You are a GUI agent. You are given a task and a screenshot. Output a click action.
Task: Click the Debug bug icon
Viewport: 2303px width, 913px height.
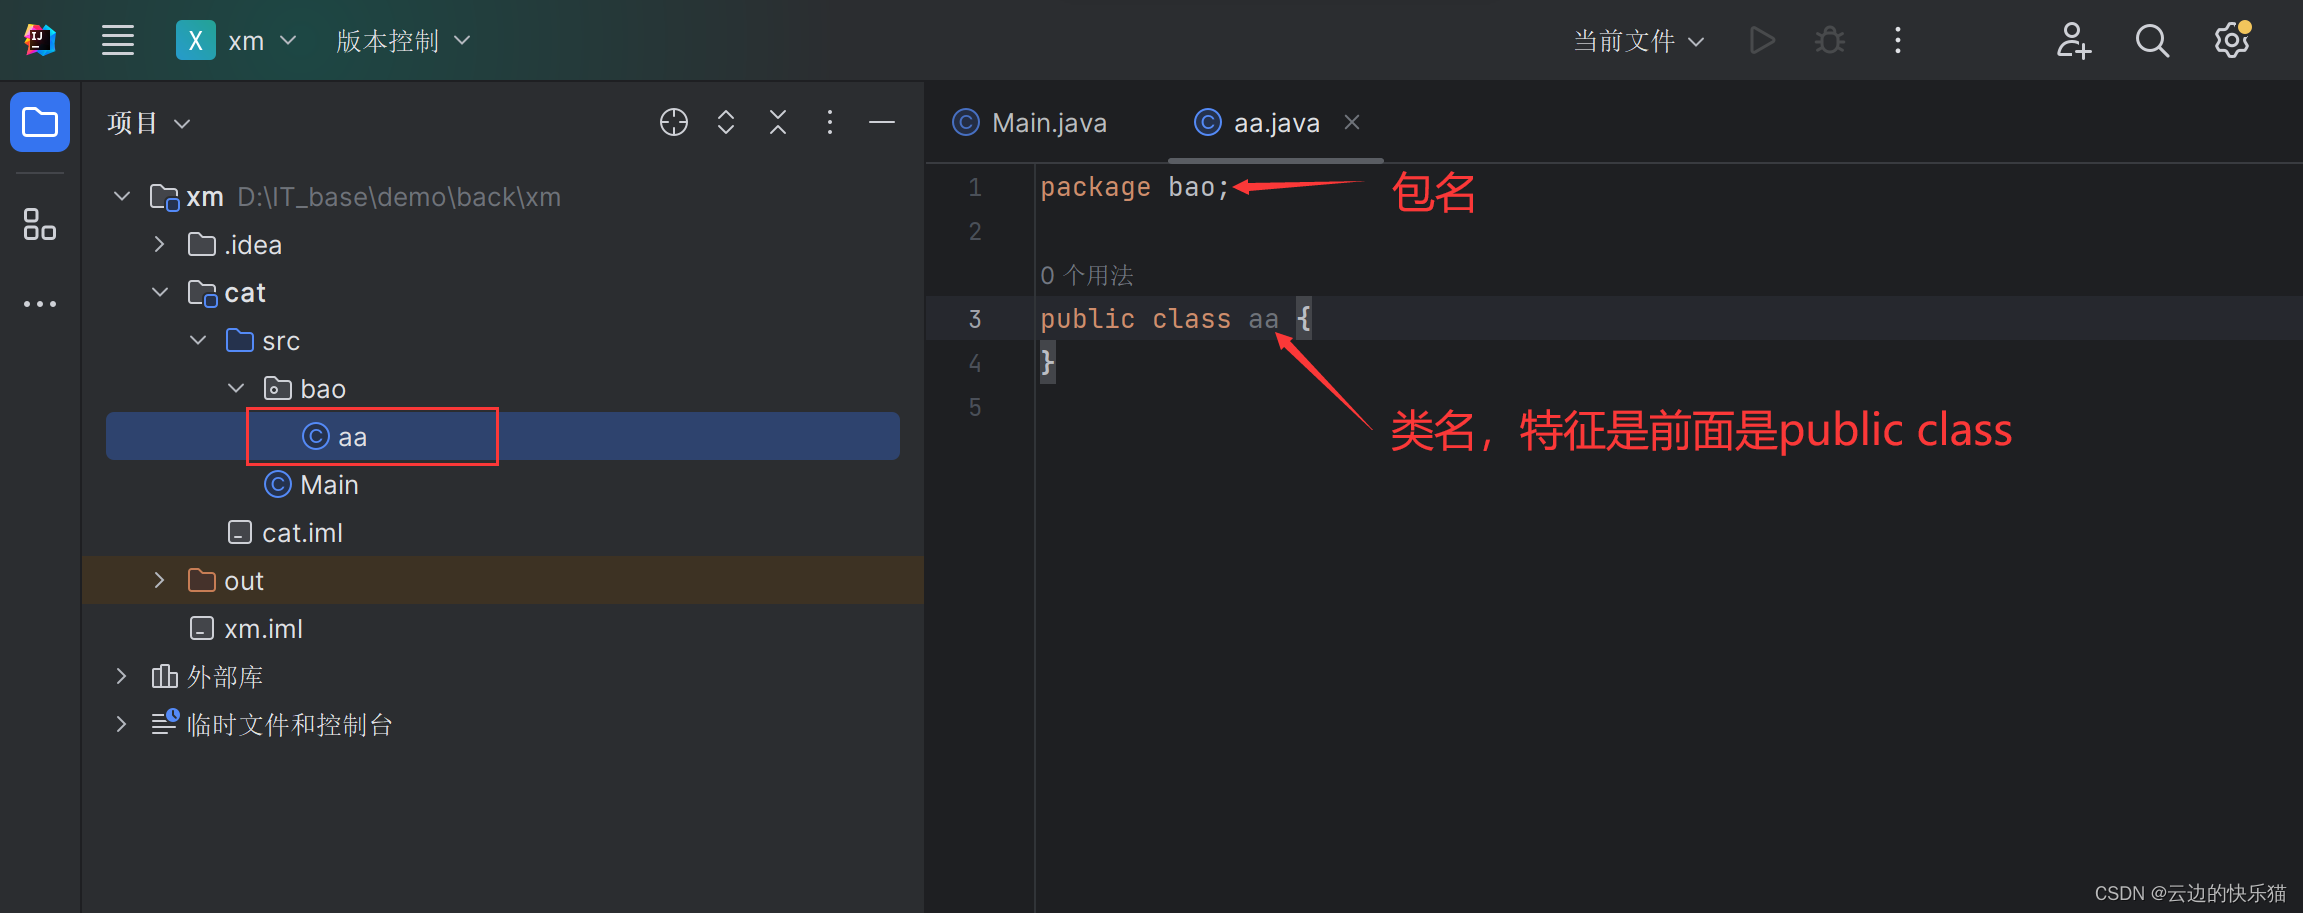pos(1830,41)
